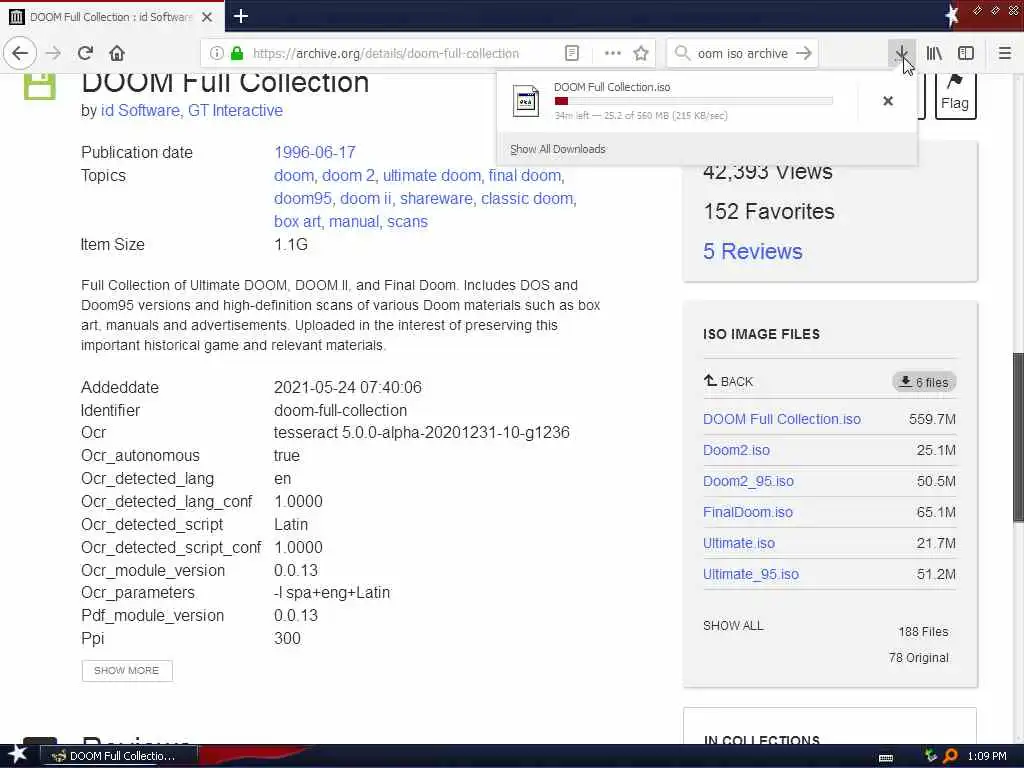The height and width of the screenshot is (768, 1024).
Task: Click the search magnifier icon in search box
Action: 682,54
